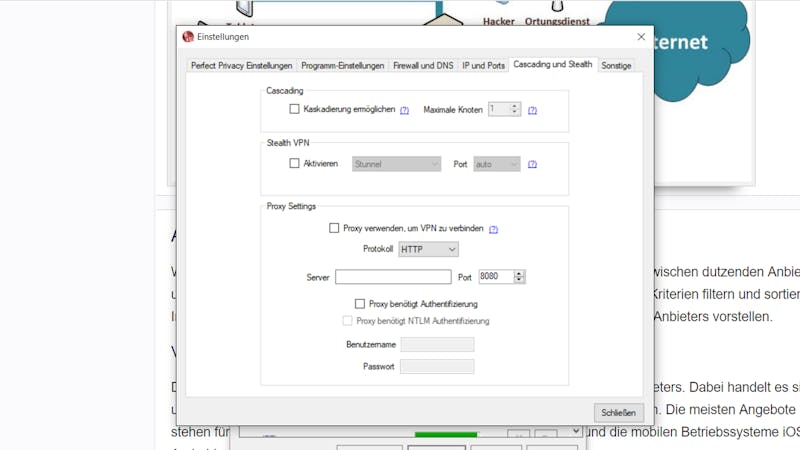
Task: Click the Benutzername input field
Action: [x=437, y=344]
